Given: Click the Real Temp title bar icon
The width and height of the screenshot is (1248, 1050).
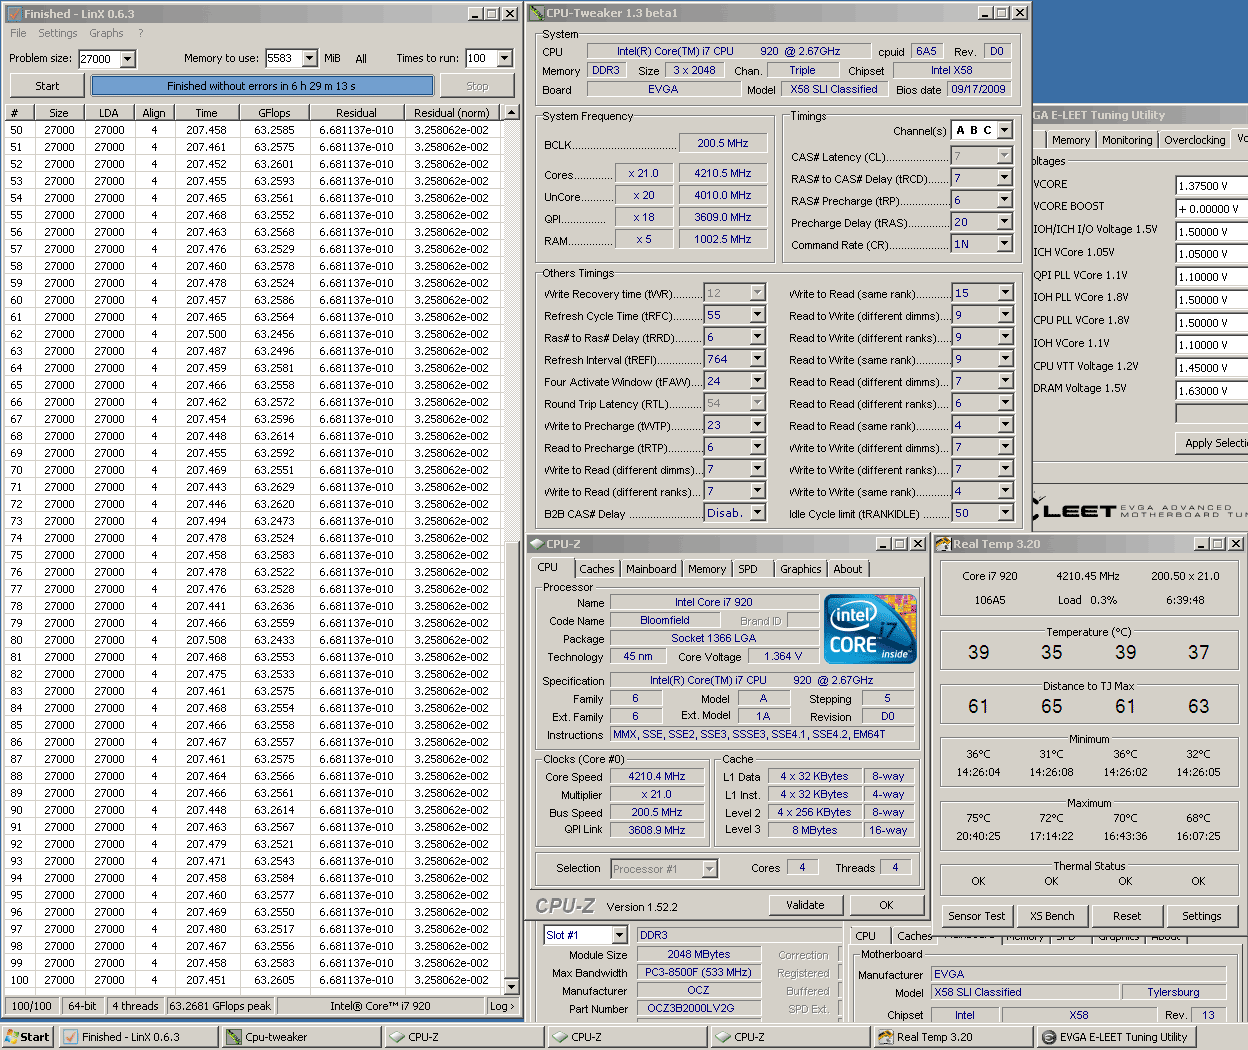Looking at the screenshot, I should [x=943, y=544].
